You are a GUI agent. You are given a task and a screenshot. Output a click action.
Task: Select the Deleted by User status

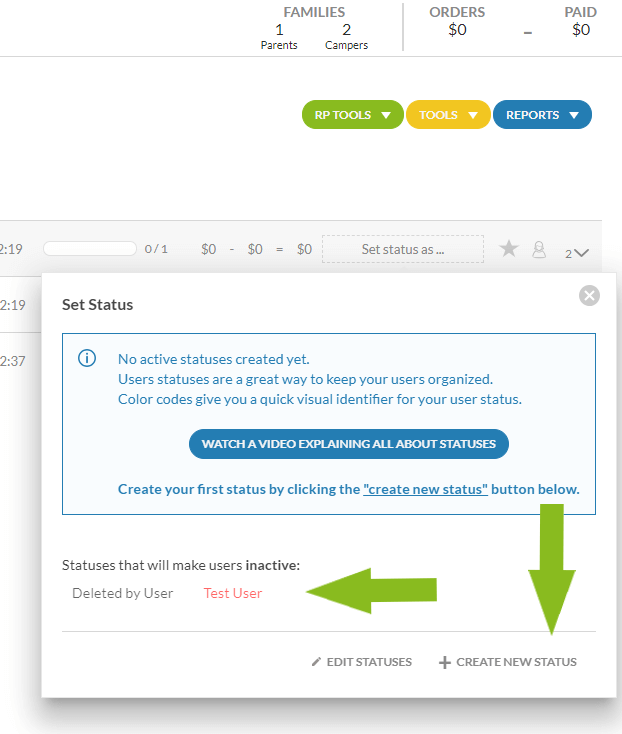pos(122,593)
